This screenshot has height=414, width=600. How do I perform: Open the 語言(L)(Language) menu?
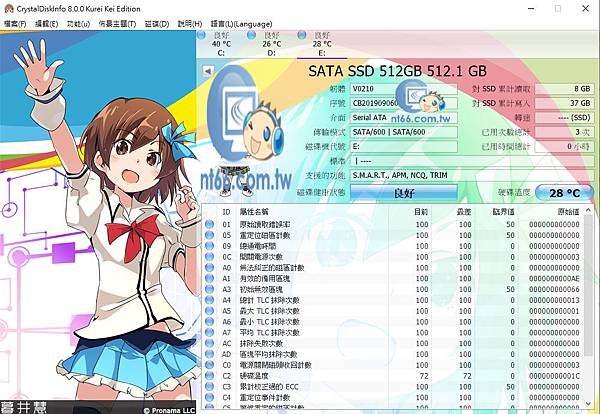coord(241,24)
